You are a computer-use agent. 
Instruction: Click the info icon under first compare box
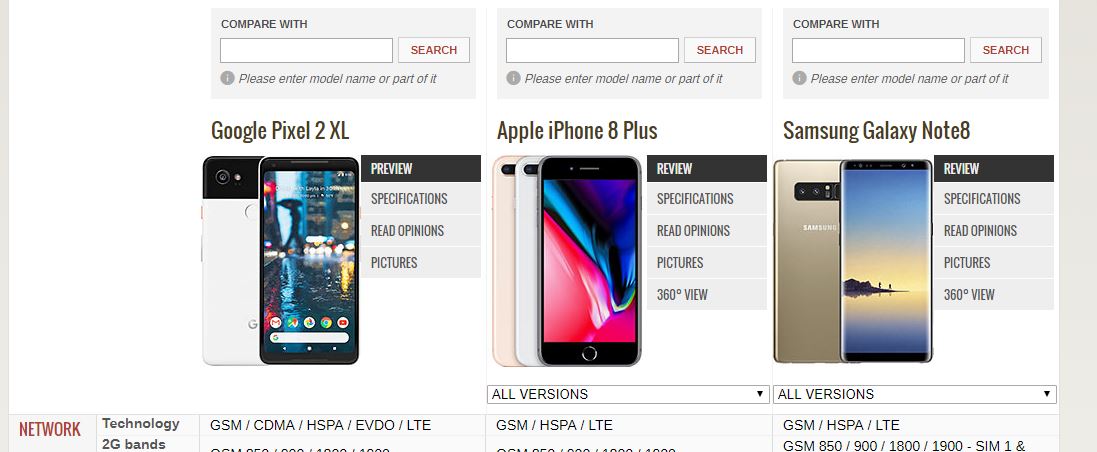(227, 78)
